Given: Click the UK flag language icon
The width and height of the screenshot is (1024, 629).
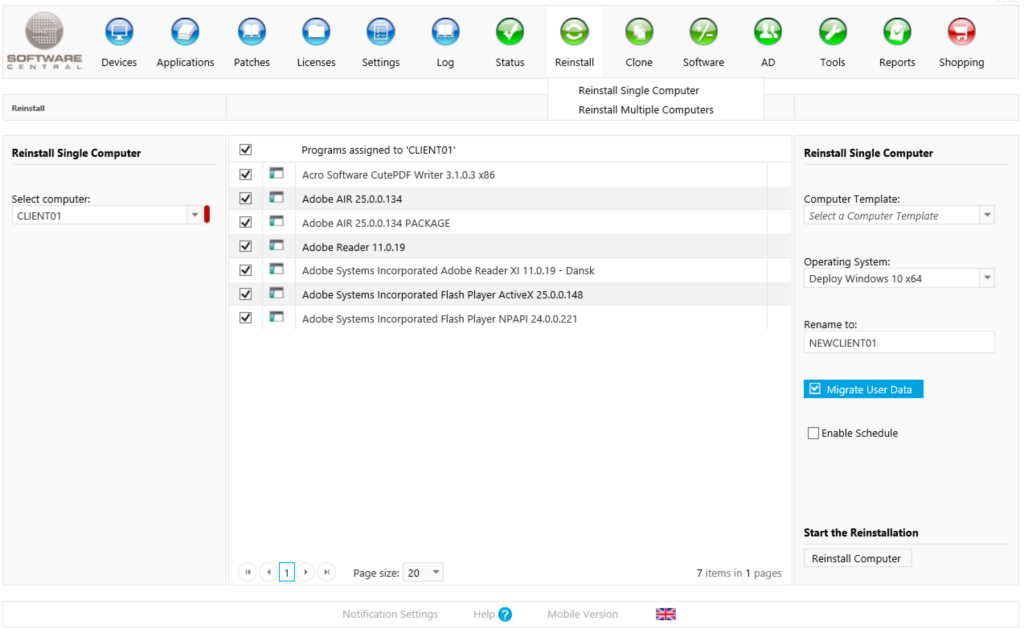Looking at the screenshot, I should (x=665, y=614).
